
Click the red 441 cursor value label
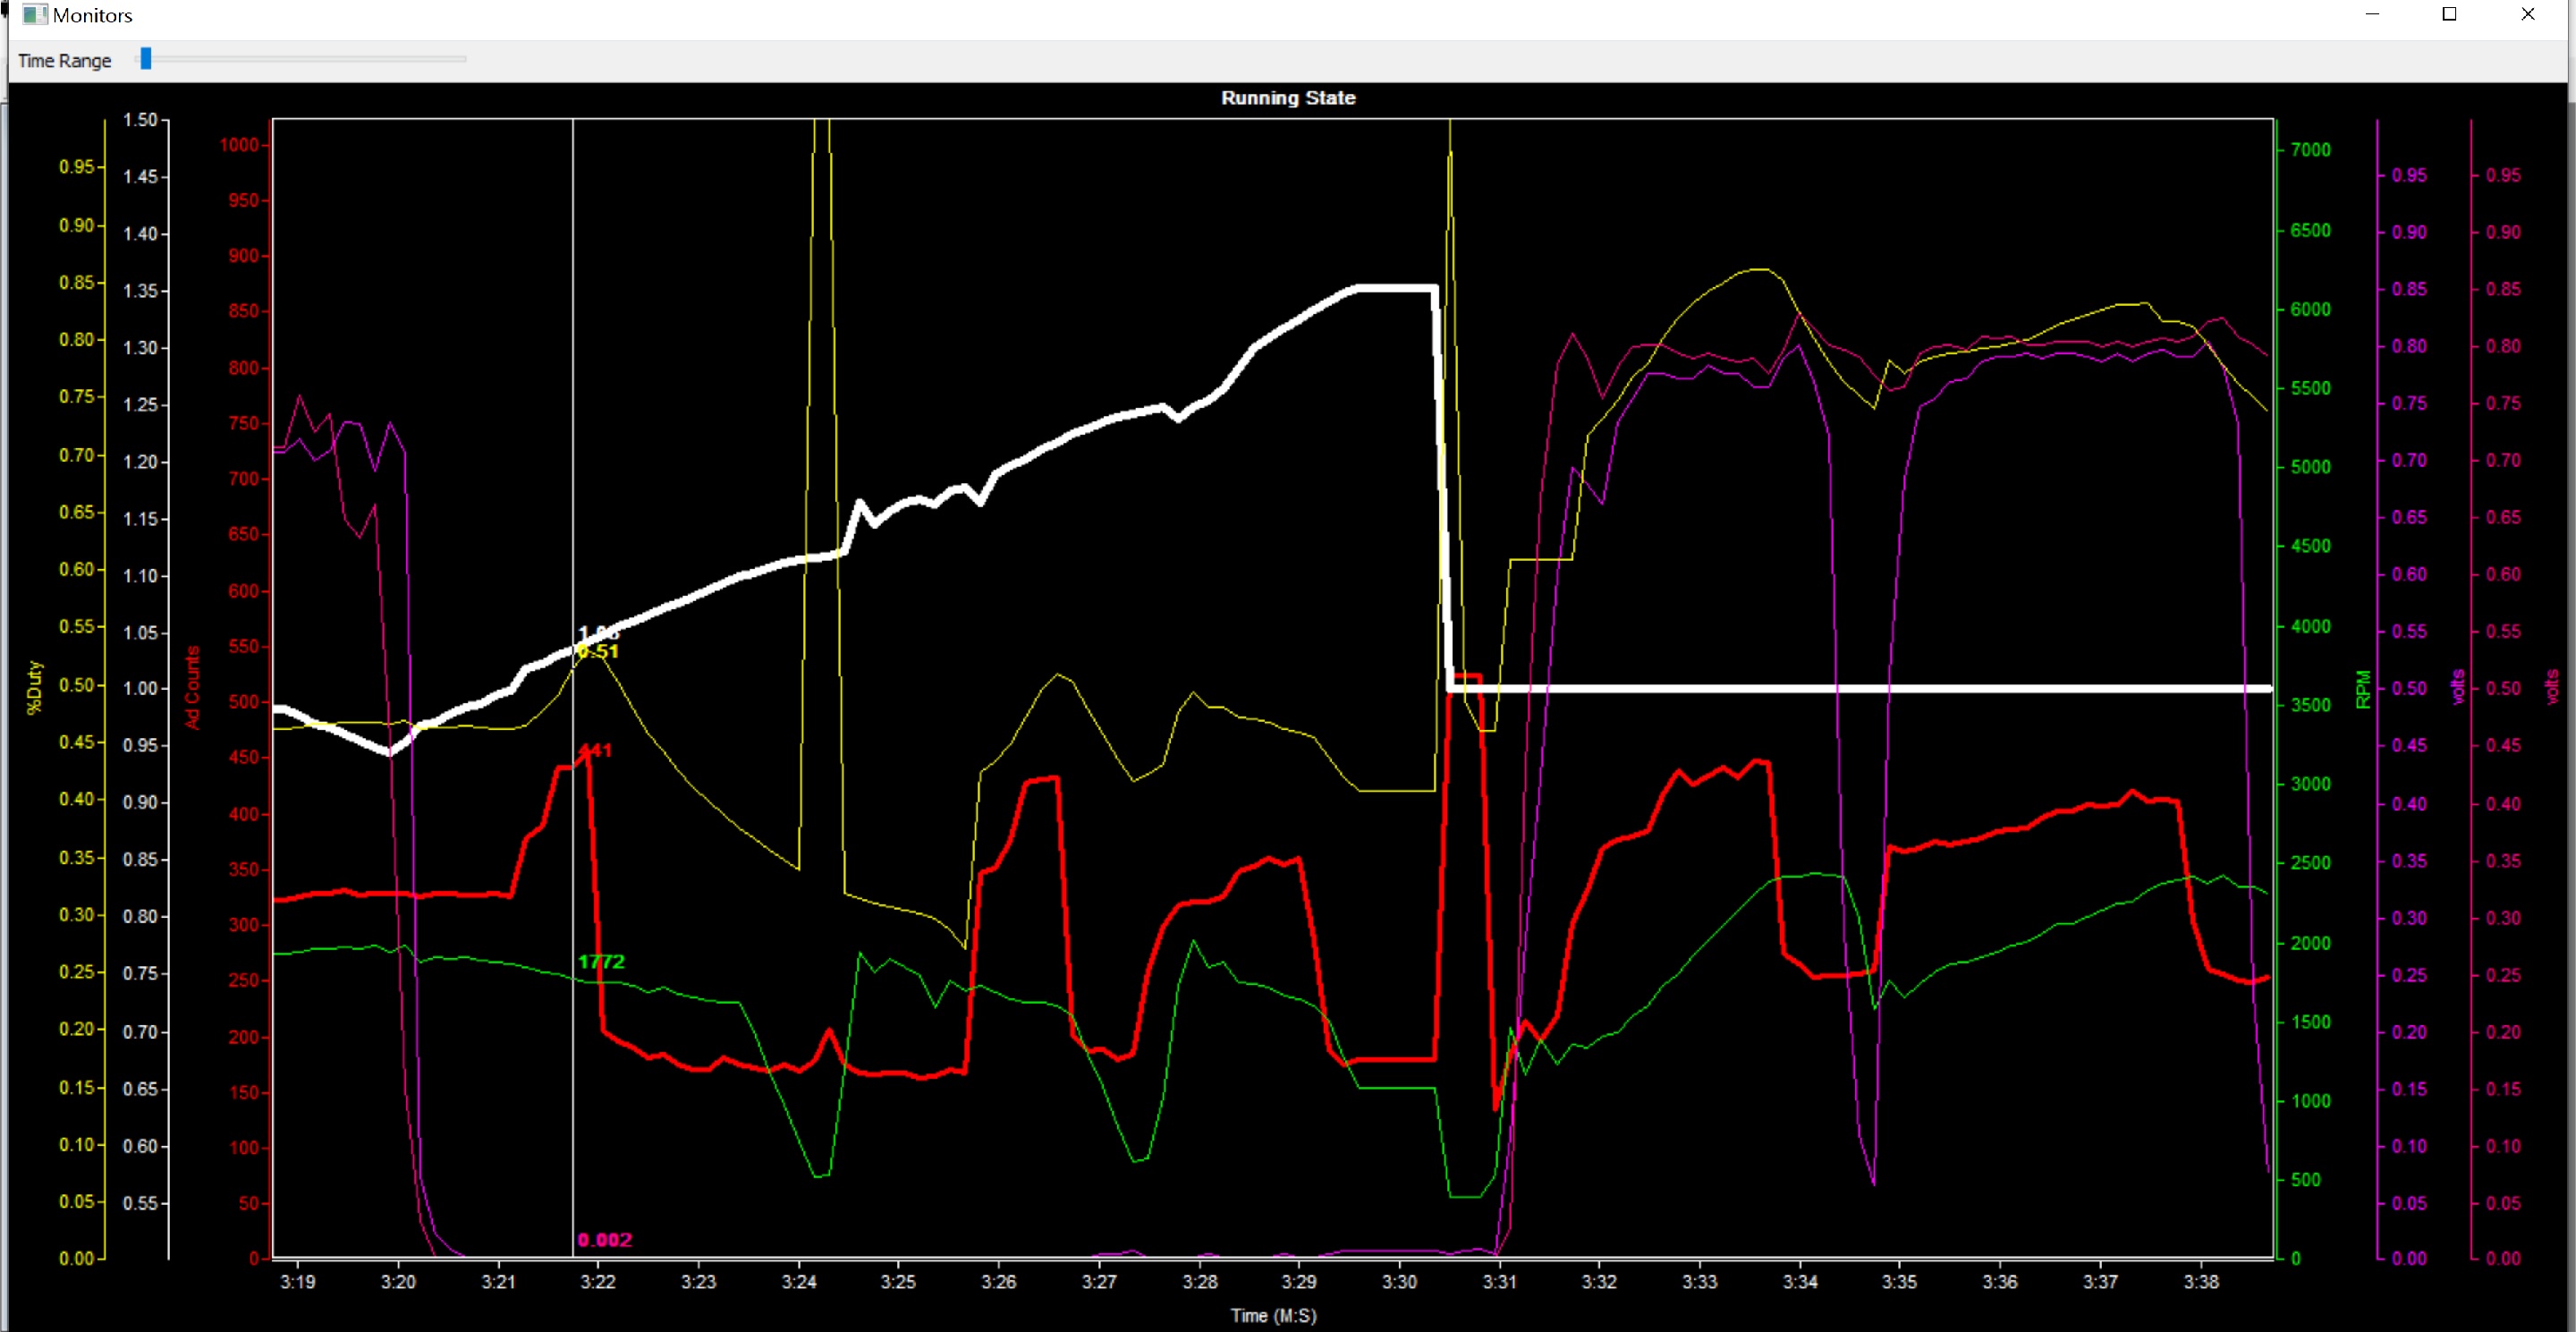click(595, 750)
